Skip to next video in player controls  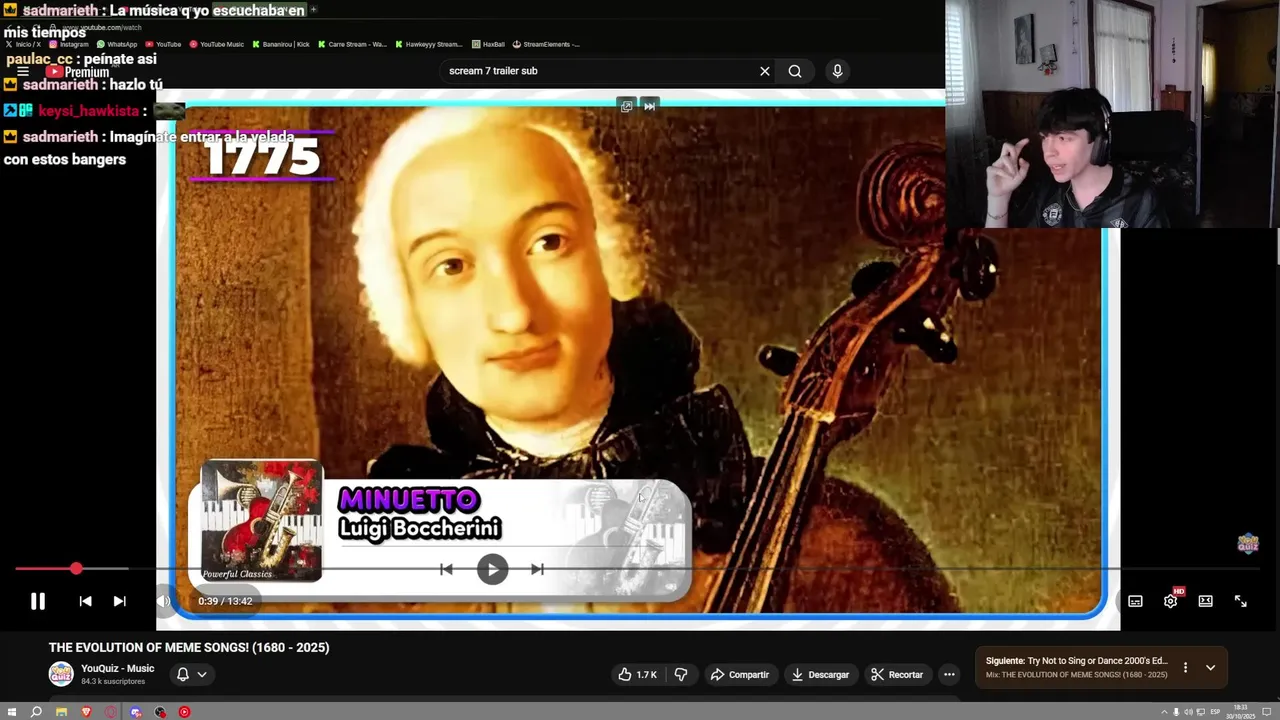[119, 601]
